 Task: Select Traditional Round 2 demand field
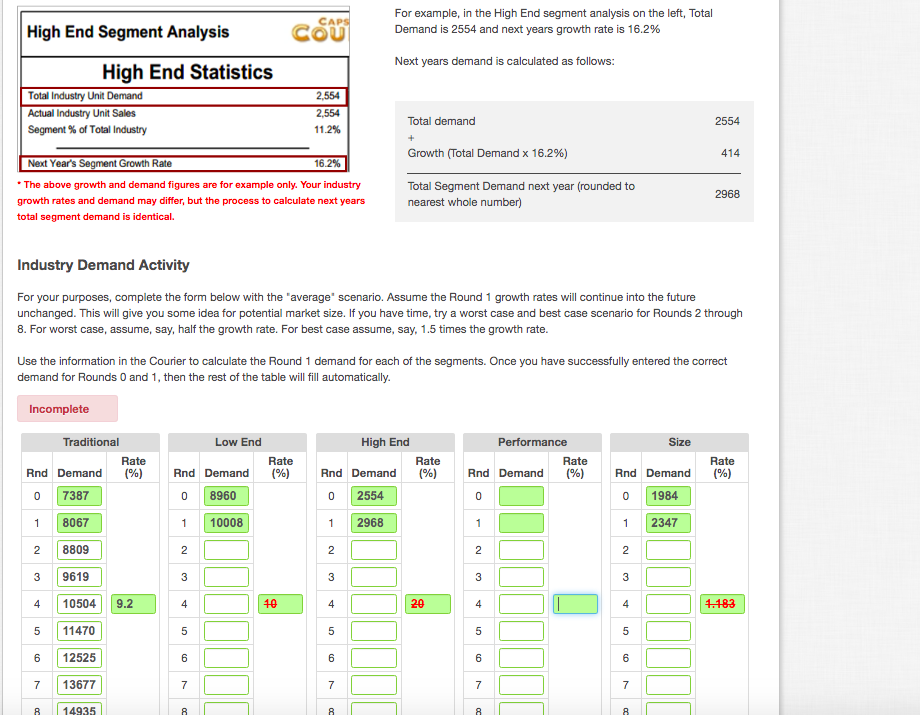pyautogui.click(x=79, y=549)
